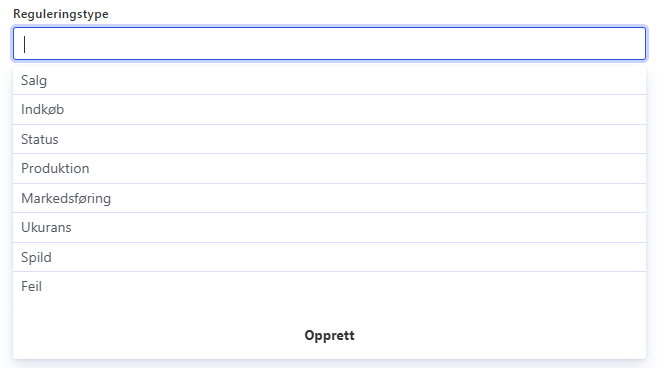662x368 pixels.
Task: Set Reguleringstype to Markedsføring
Action: (x=329, y=198)
